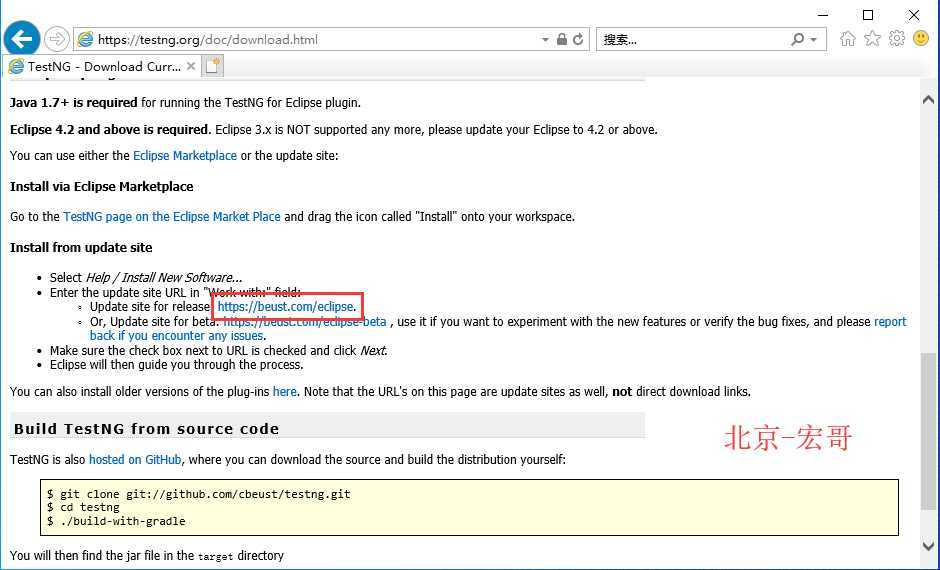Open Favorites via the star icon
This screenshot has height=570, width=940.
pyautogui.click(x=872, y=39)
